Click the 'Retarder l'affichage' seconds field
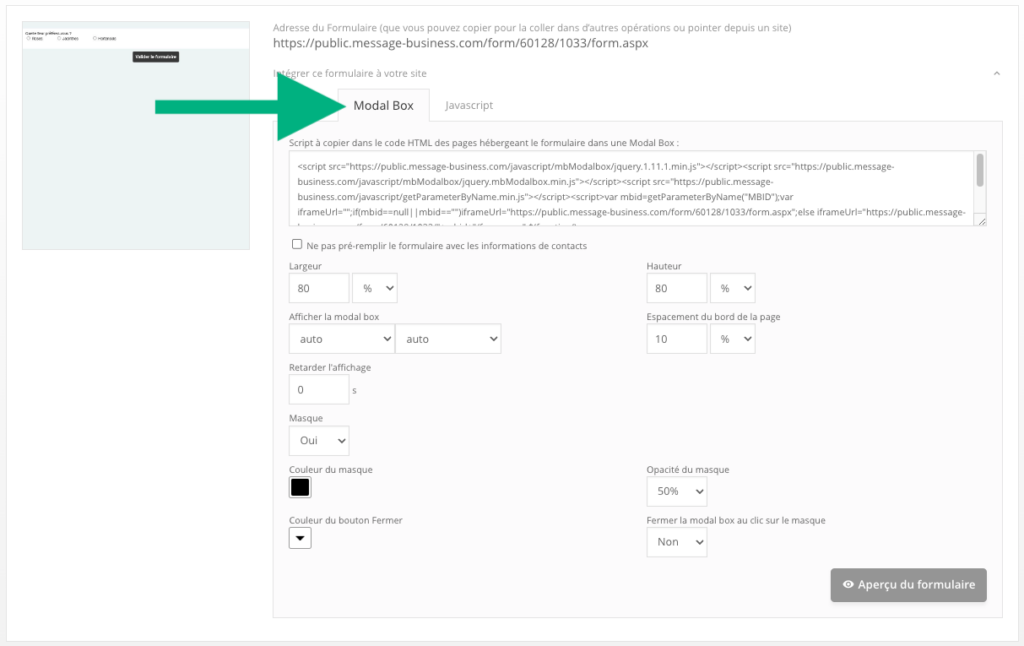The width and height of the screenshot is (1024, 646). [x=319, y=390]
